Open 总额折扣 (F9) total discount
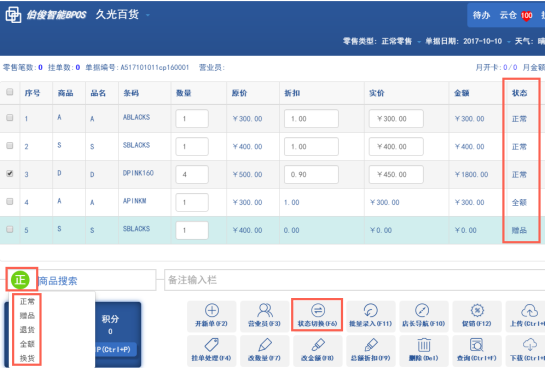 (371, 350)
